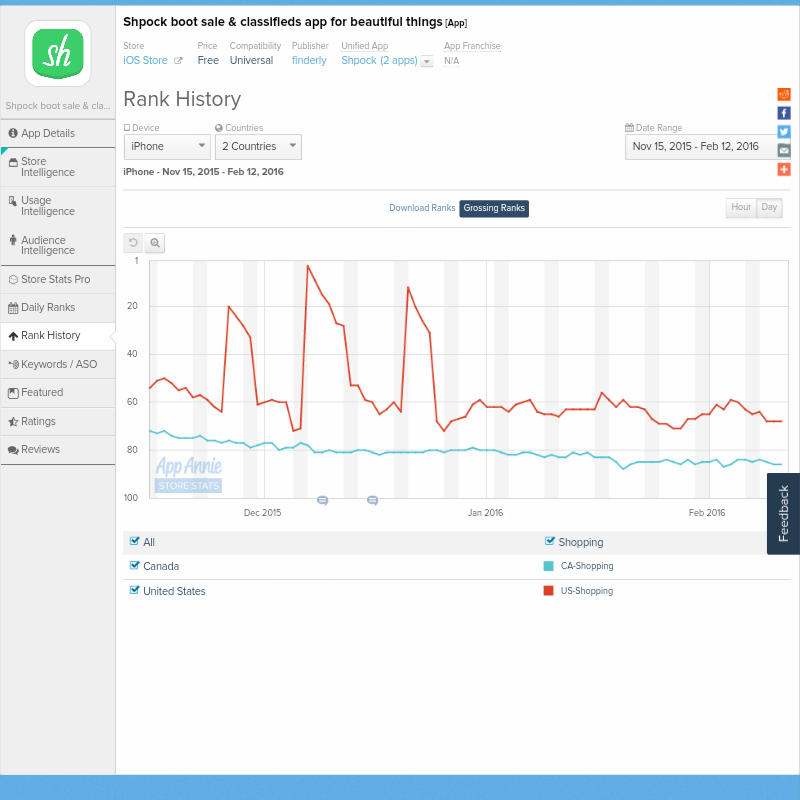This screenshot has width=800, height=800.
Task: Open finderly publisher link
Action: tap(309, 60)
